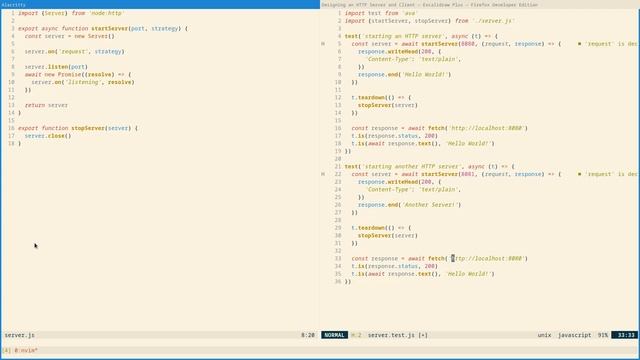Click the NORMAL mode indicator in statusline
The image size is (640, 360).
pos(334,335)
